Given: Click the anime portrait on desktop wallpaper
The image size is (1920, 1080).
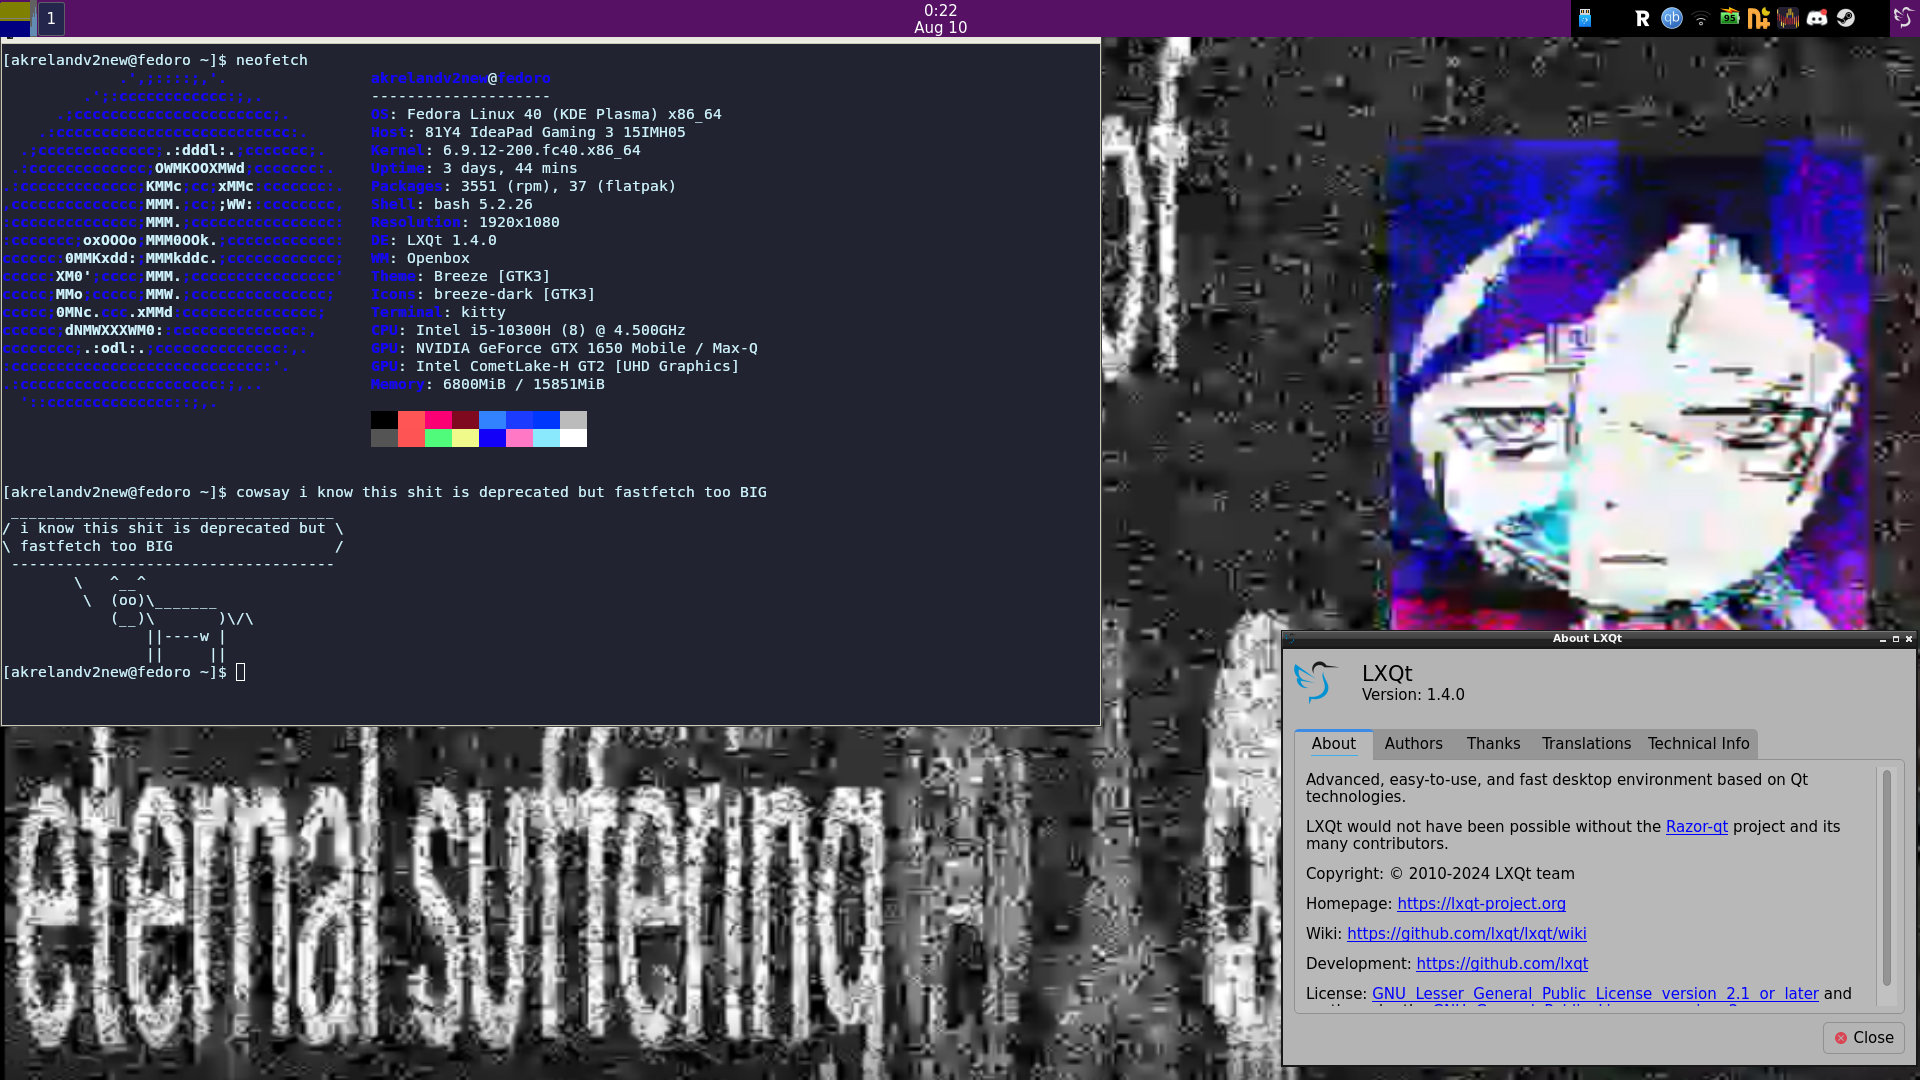Looking at the screenshot, I should [1628, 385].
